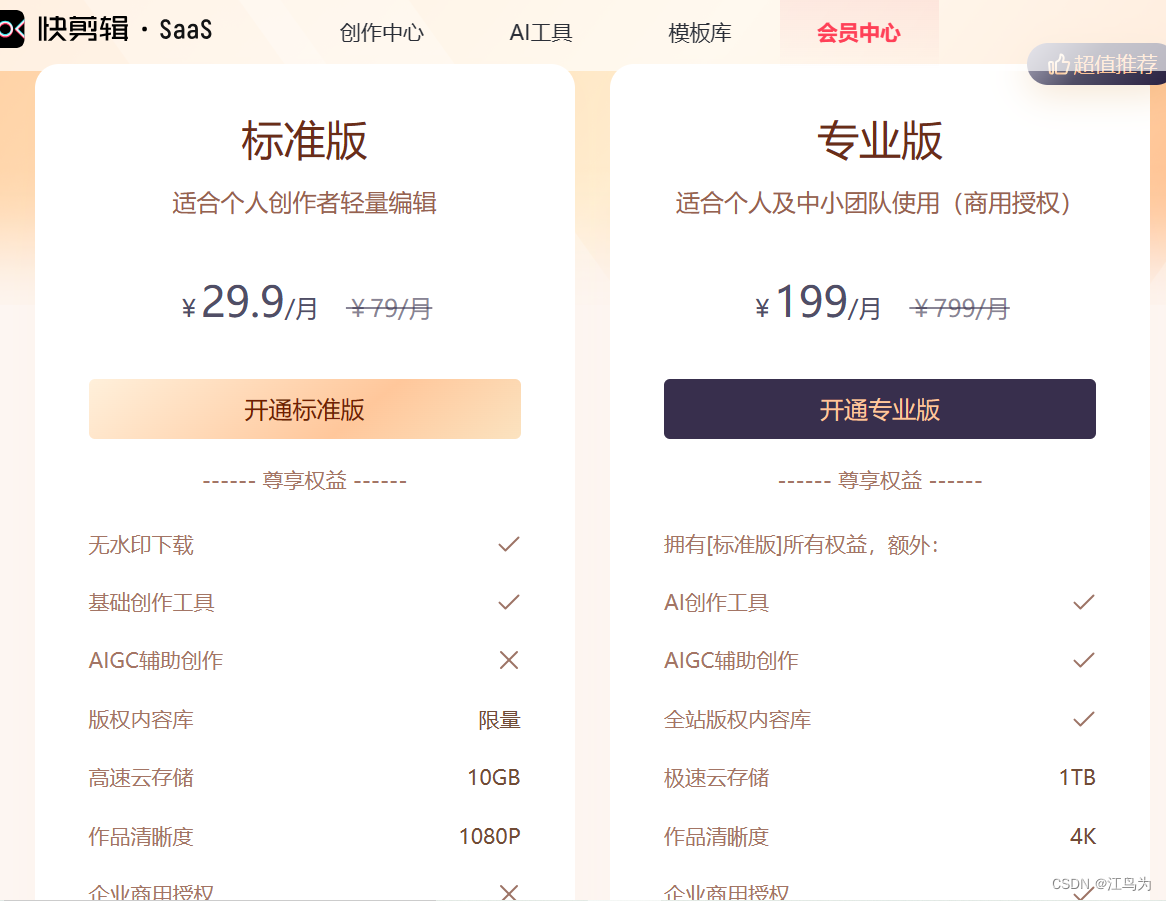
Task: Select the highlighted 会员中心 tab
Action: pyautogui.click(x=859, y=32)
